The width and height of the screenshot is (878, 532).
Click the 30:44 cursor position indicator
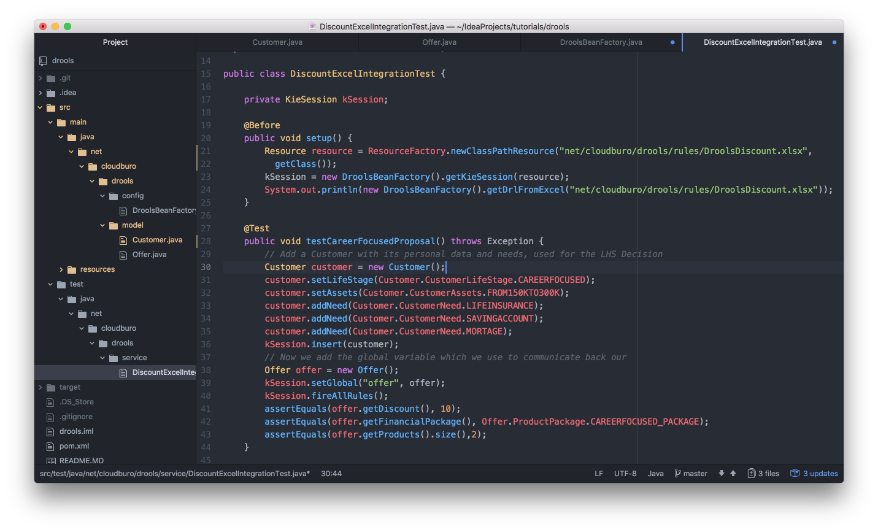(332, 473)
